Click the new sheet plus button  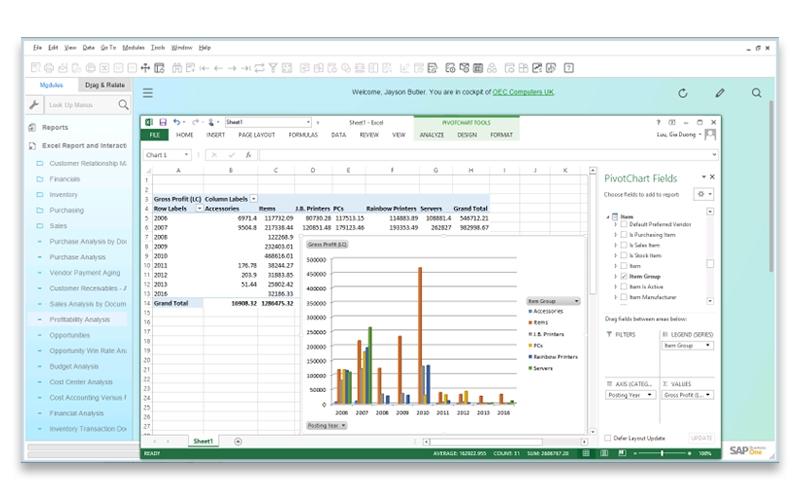[x=238, y=441]
